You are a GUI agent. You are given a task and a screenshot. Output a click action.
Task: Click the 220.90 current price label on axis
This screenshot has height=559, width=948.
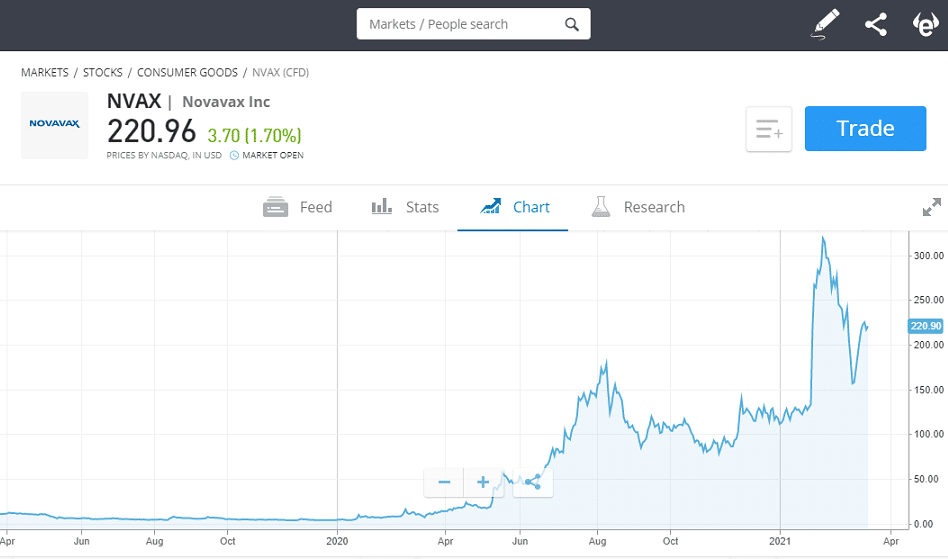[926, 326]
